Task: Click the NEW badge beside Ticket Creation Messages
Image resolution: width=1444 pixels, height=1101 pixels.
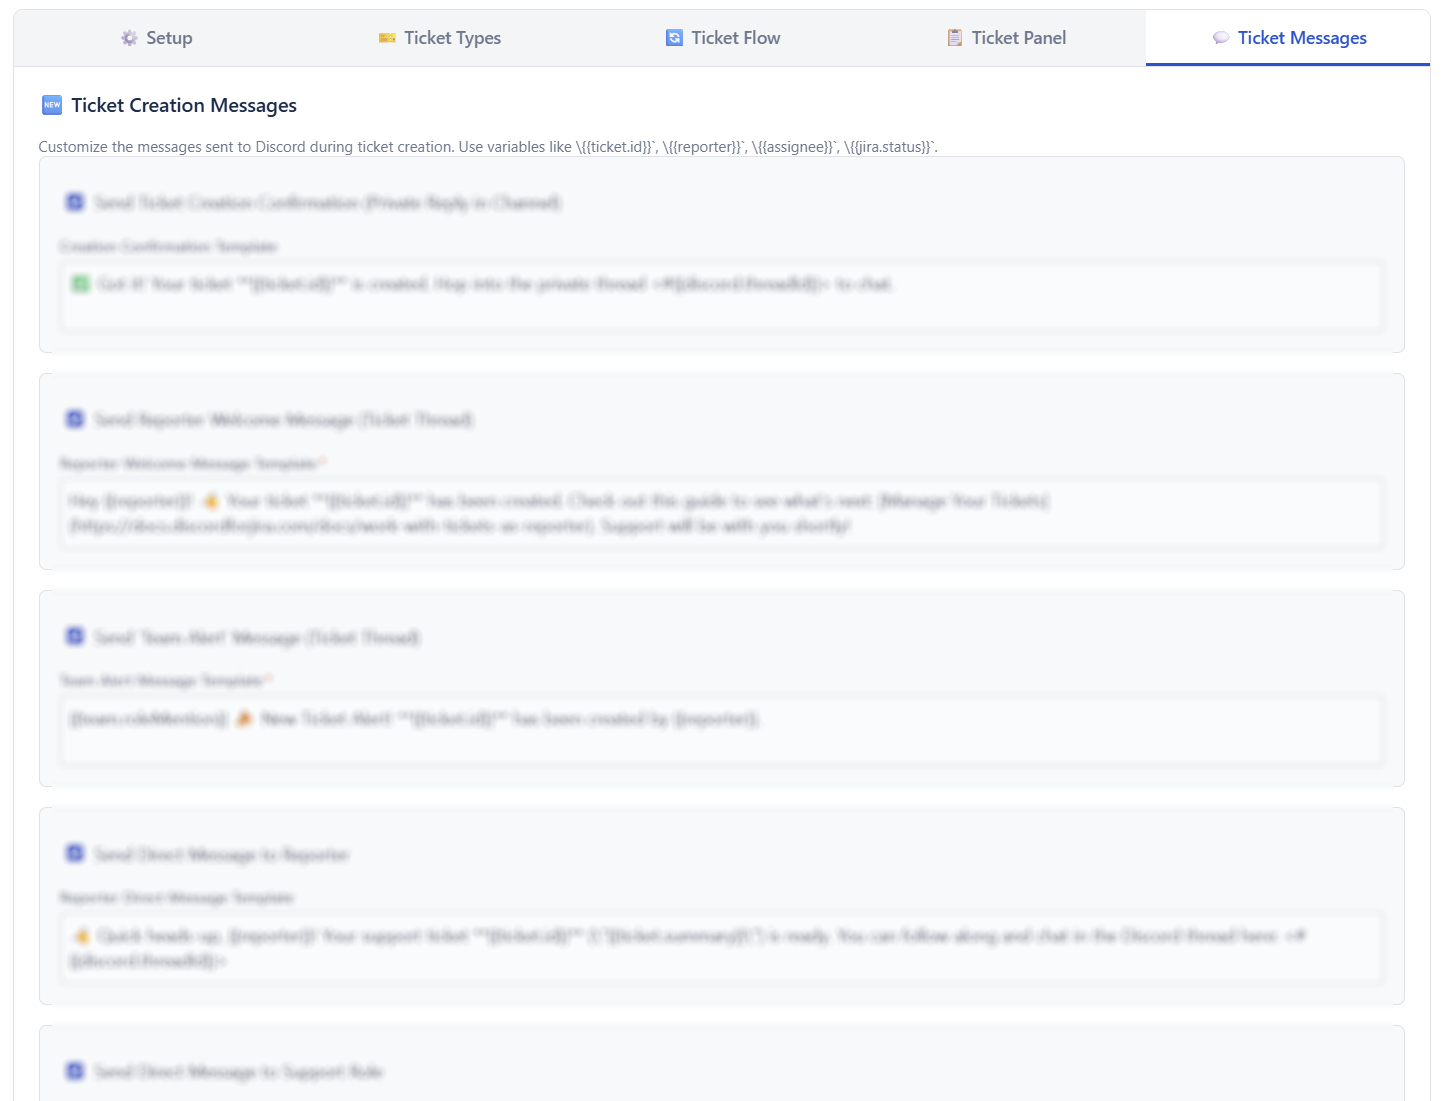Action: tap(52, 104)
